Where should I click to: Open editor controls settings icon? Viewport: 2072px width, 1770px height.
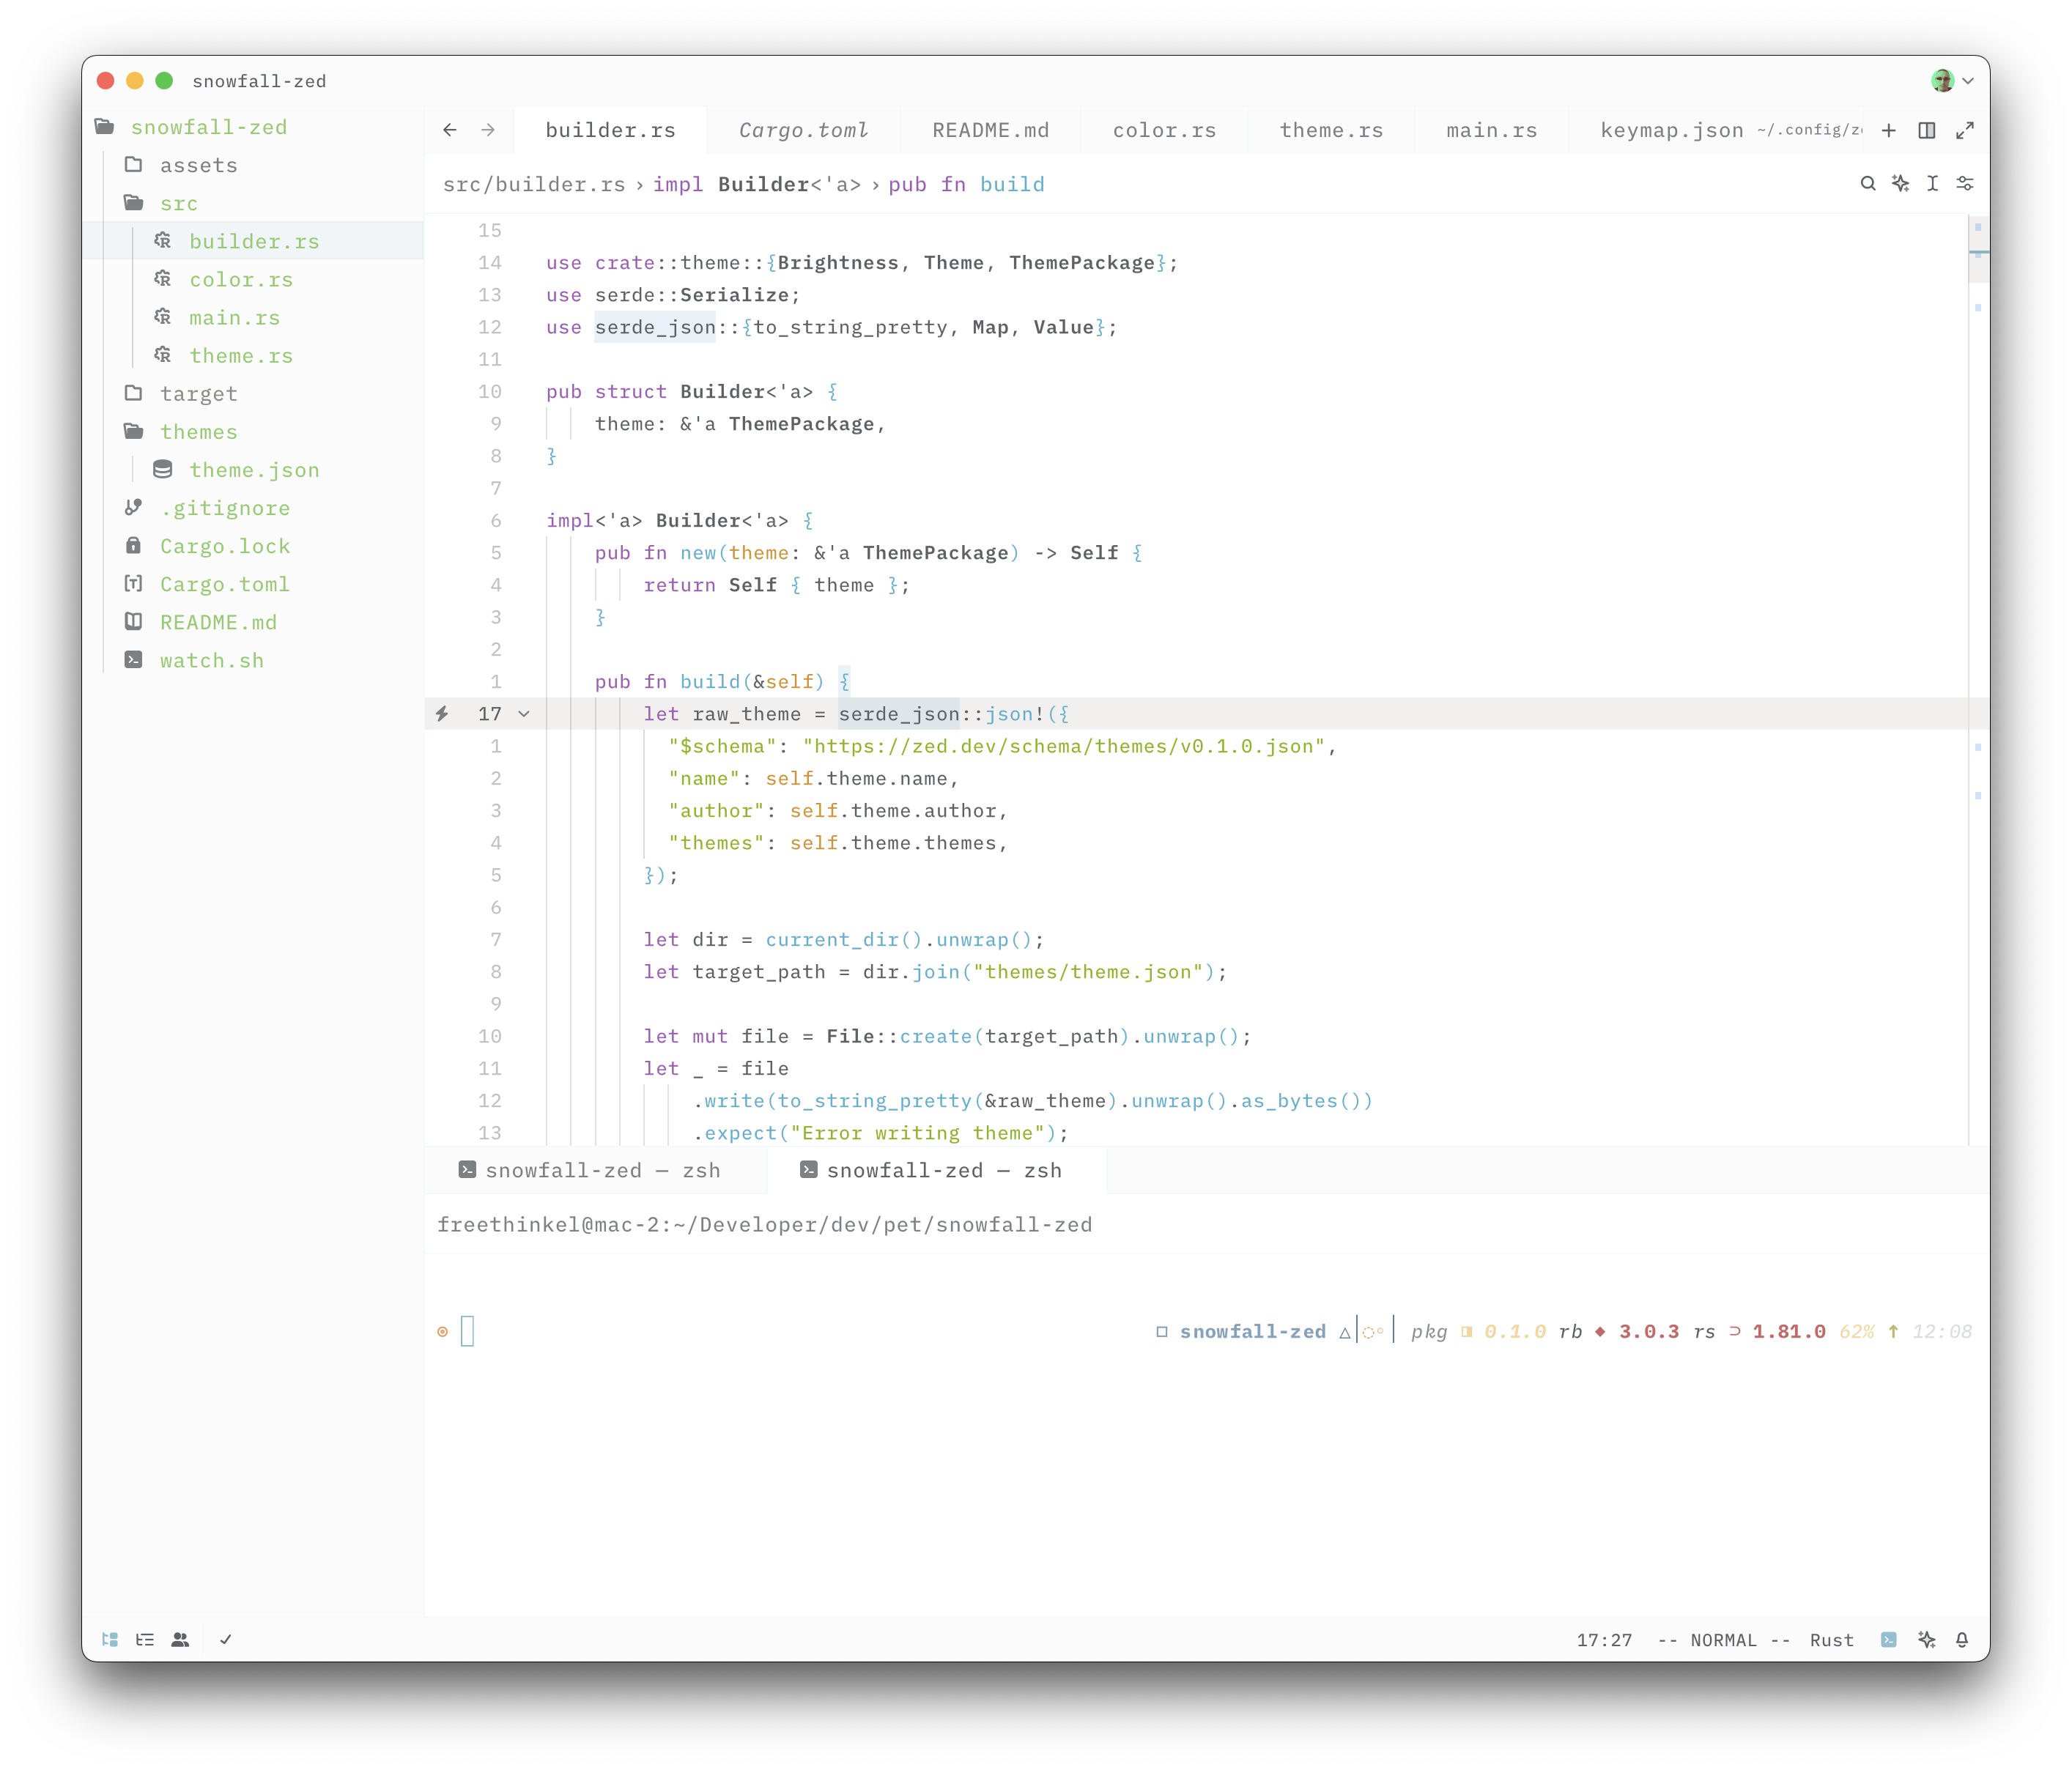click(x=1965, y=184)
